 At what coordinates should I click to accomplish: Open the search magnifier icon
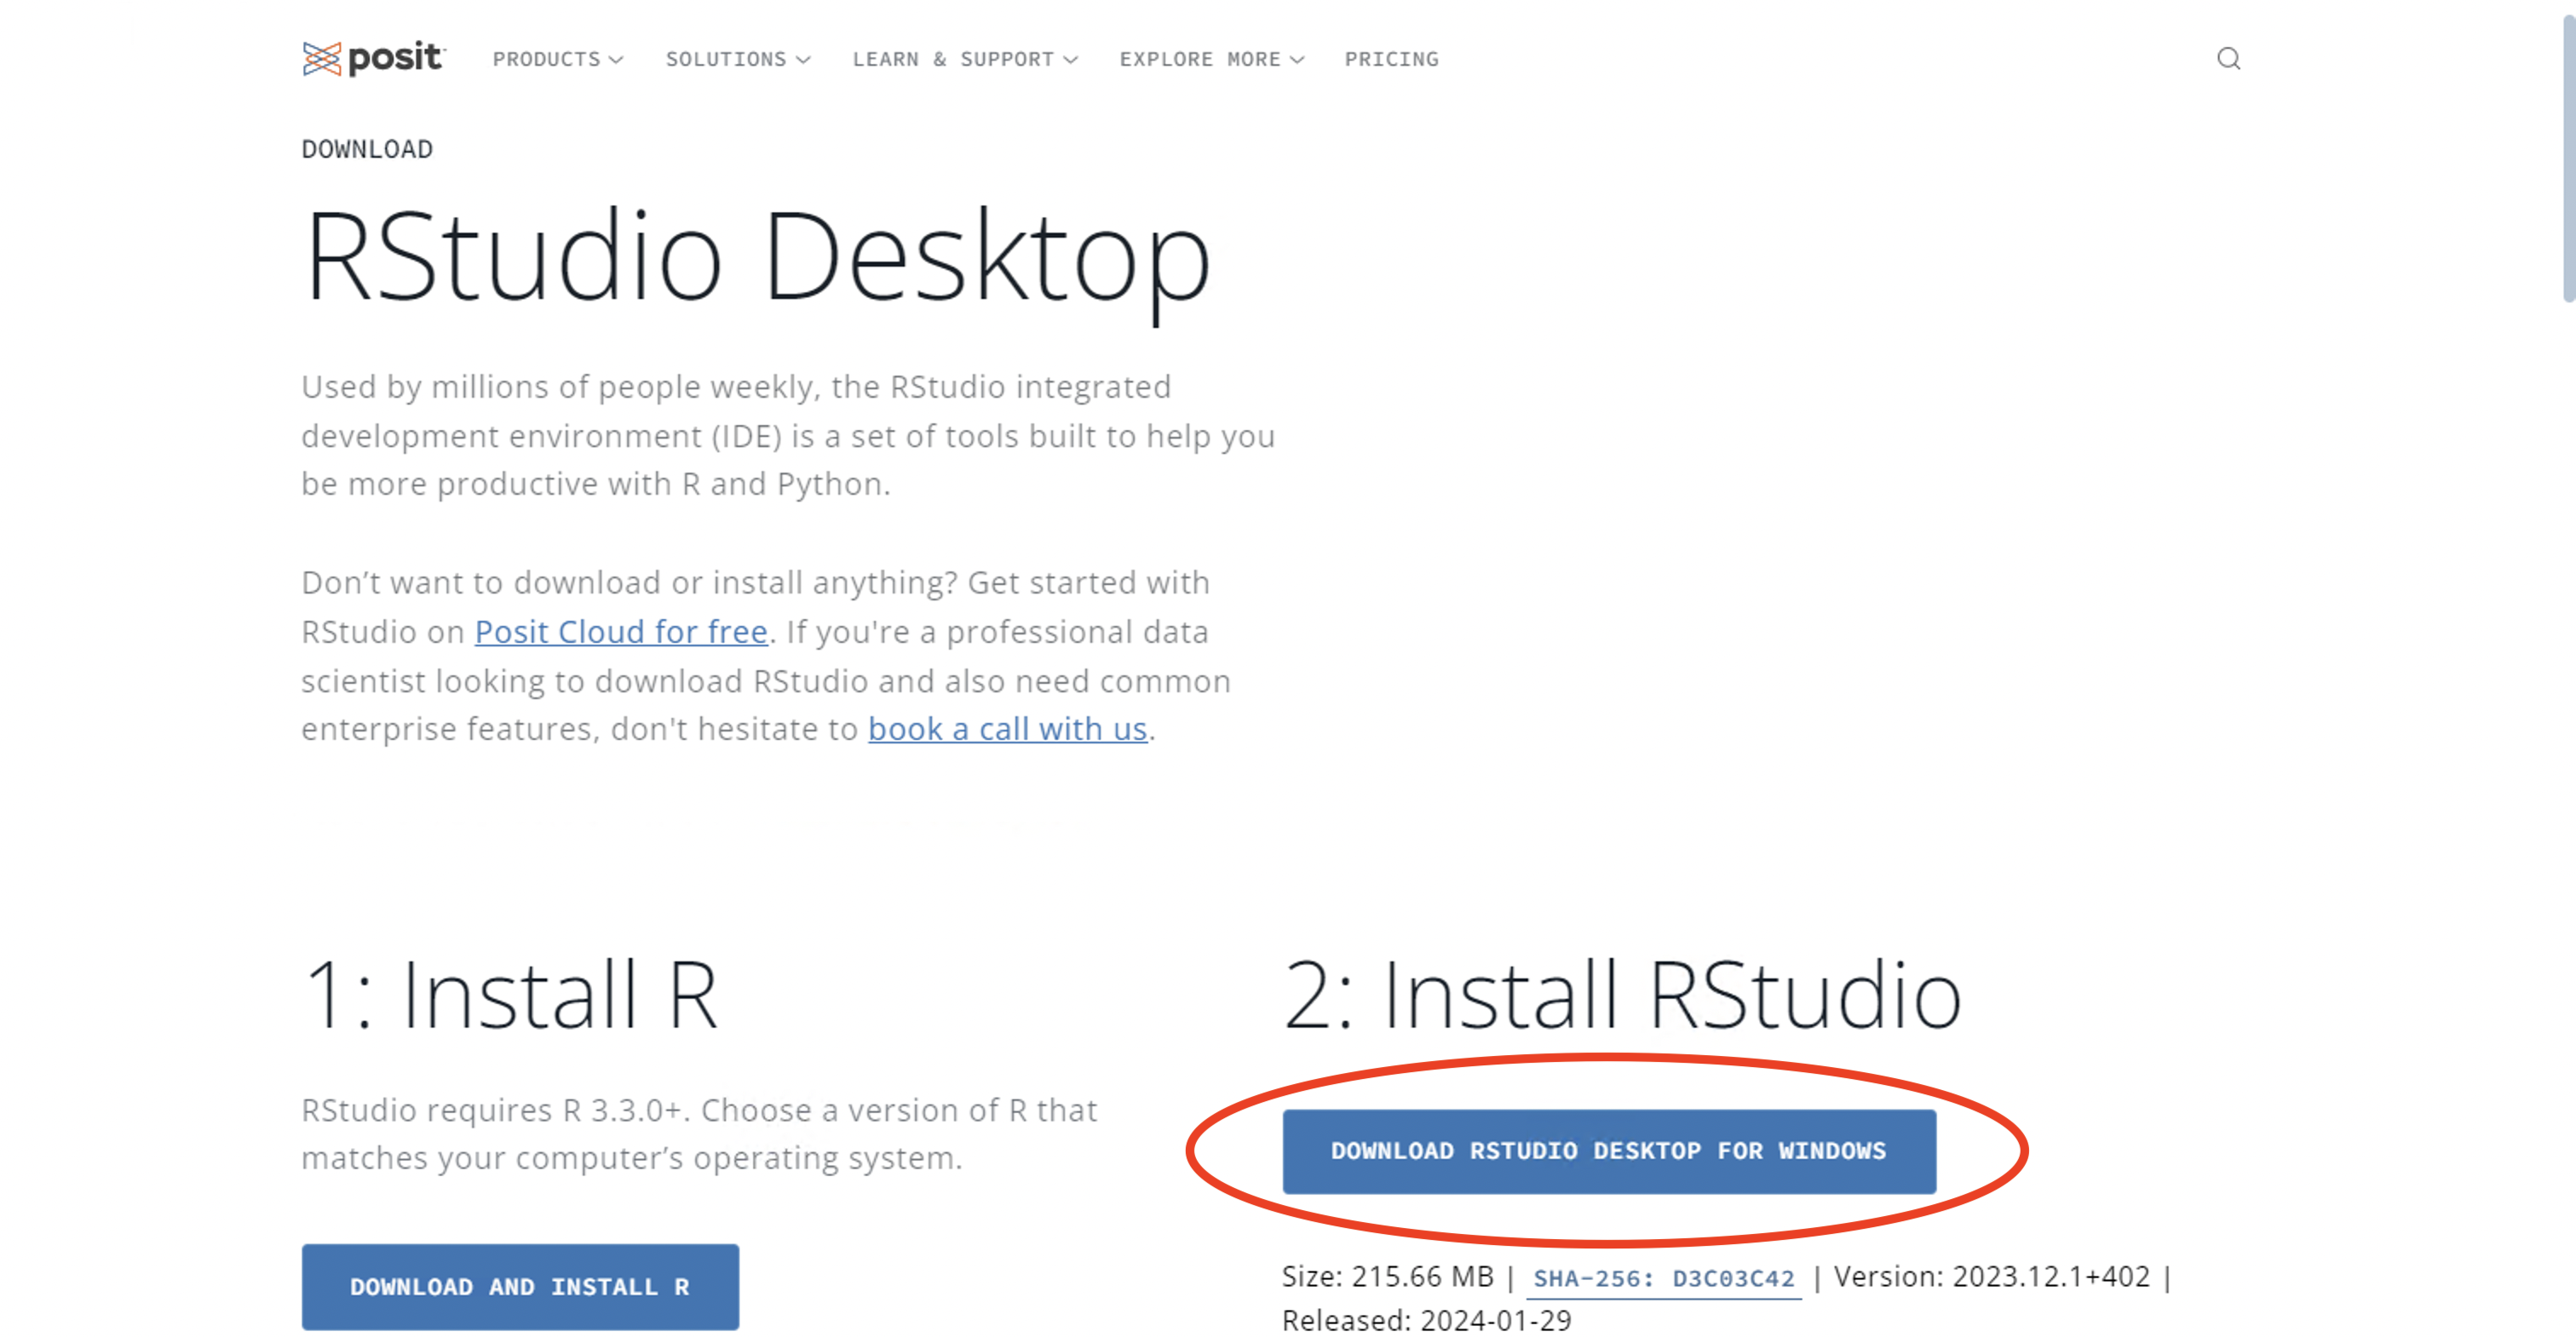[x=2228, y=59]
